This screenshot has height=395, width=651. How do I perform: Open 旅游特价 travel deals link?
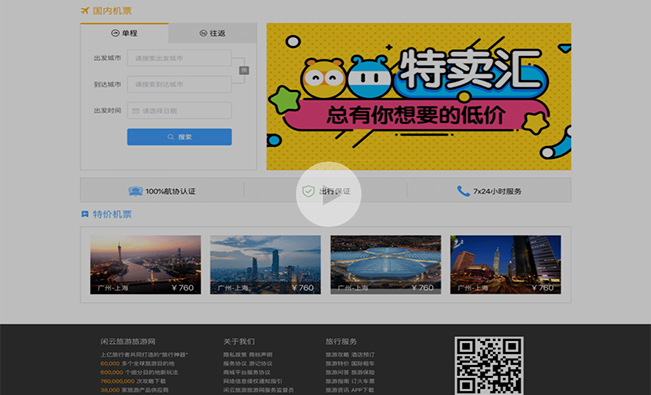(x=337, y=363)
